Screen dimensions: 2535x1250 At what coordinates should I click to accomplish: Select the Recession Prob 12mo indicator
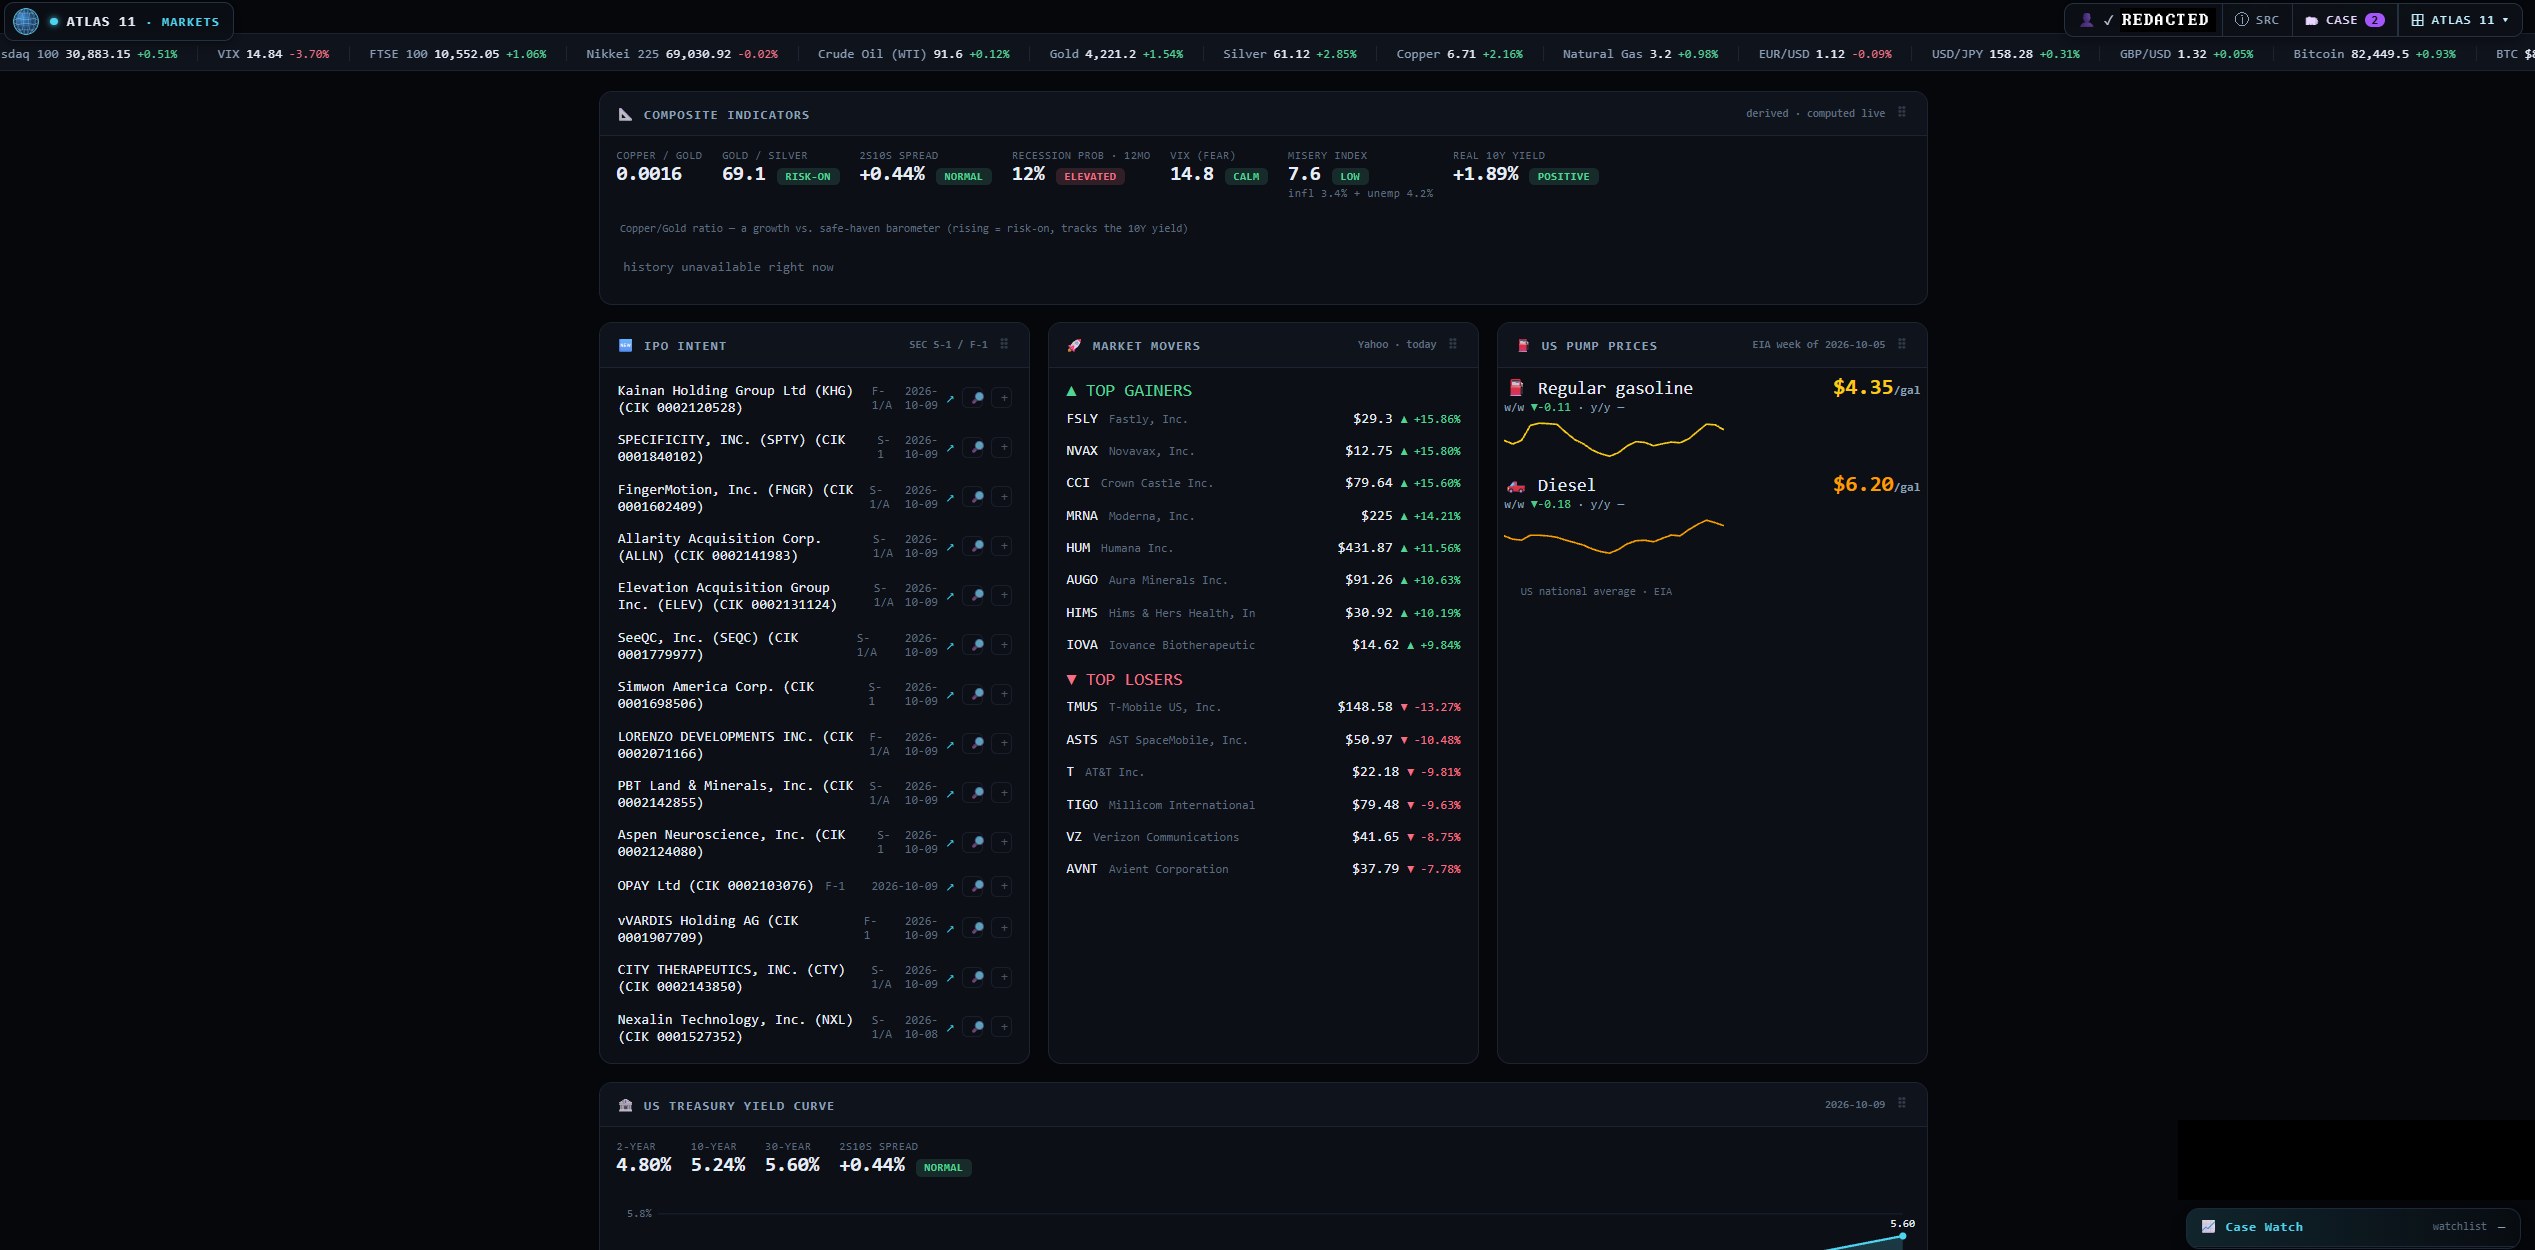pyautogui.click(x=1080, y=167)
